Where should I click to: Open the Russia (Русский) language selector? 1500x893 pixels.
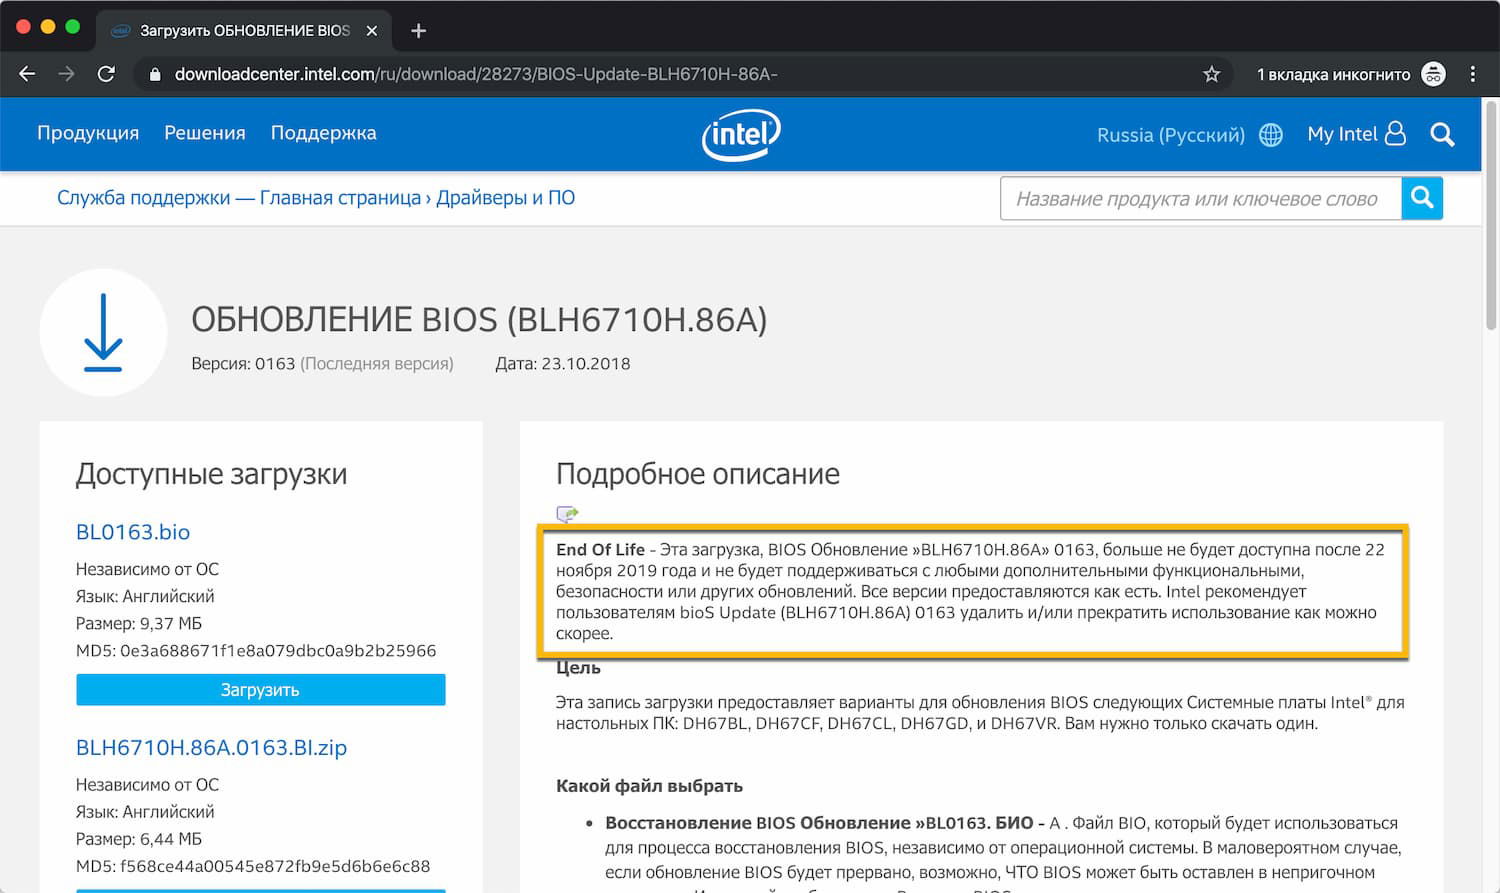(x=1171, y=134)
